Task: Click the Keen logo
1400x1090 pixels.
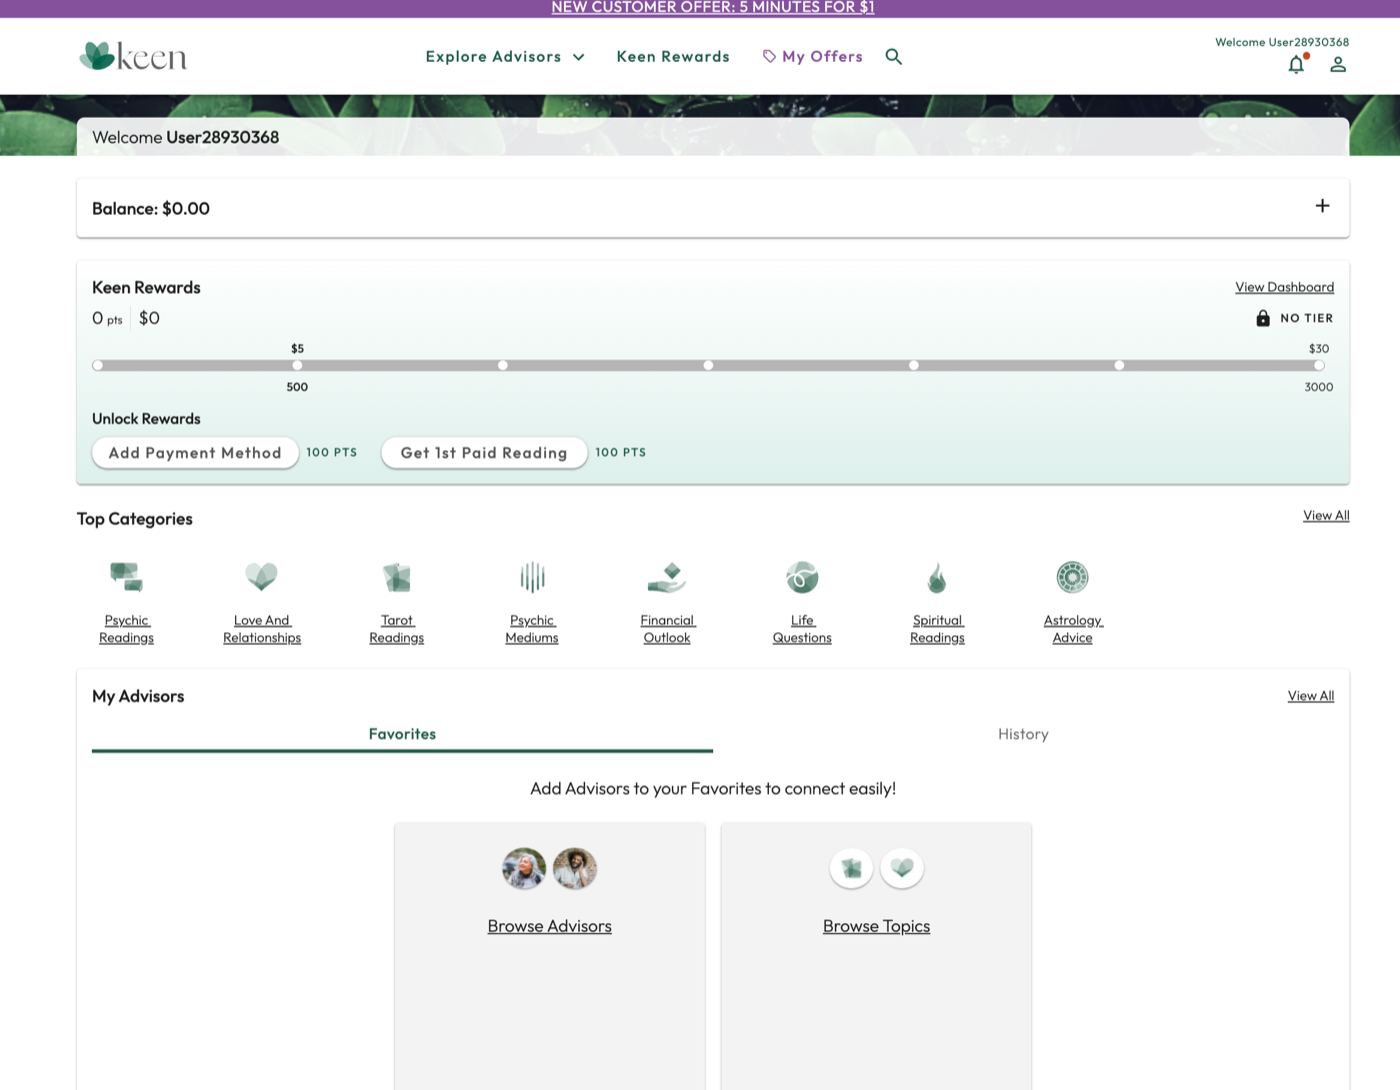Action: 133,56
